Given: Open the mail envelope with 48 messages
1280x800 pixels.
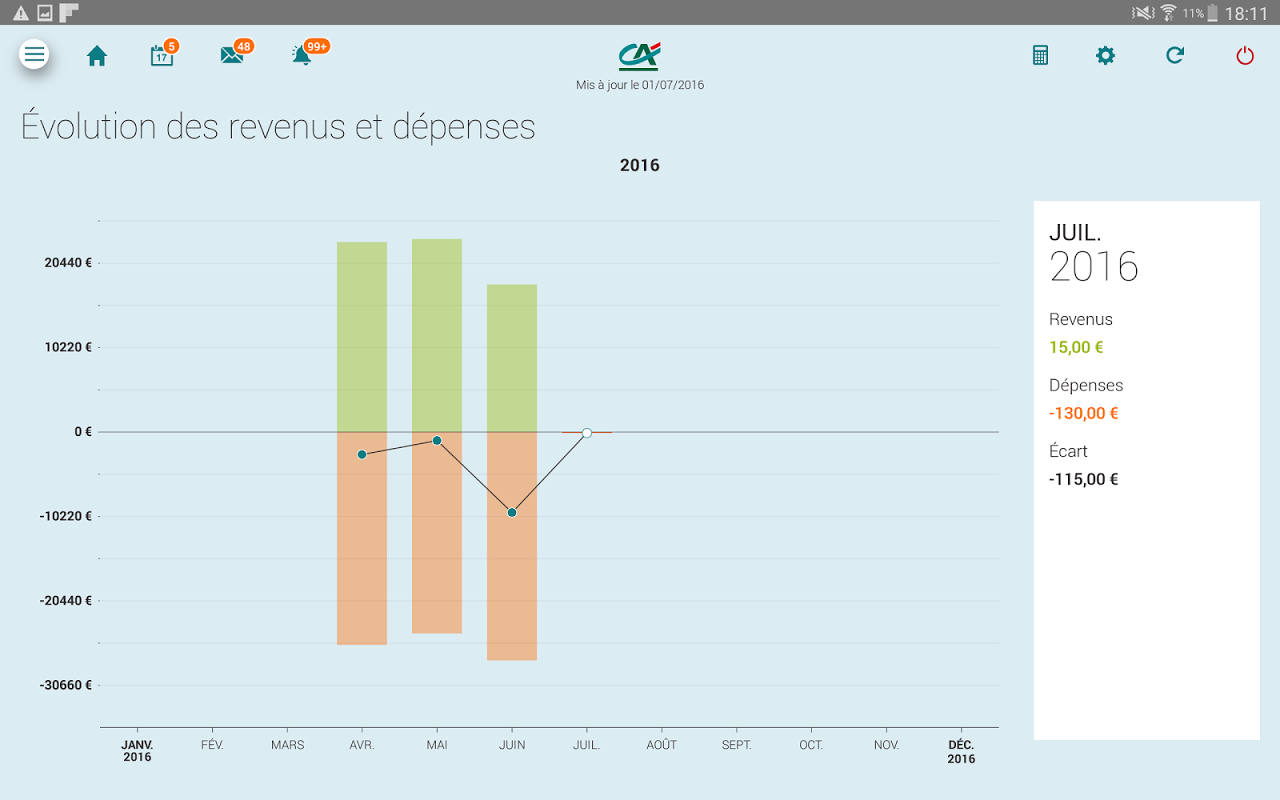Looking at the screenshot, I should click(235, 54).
